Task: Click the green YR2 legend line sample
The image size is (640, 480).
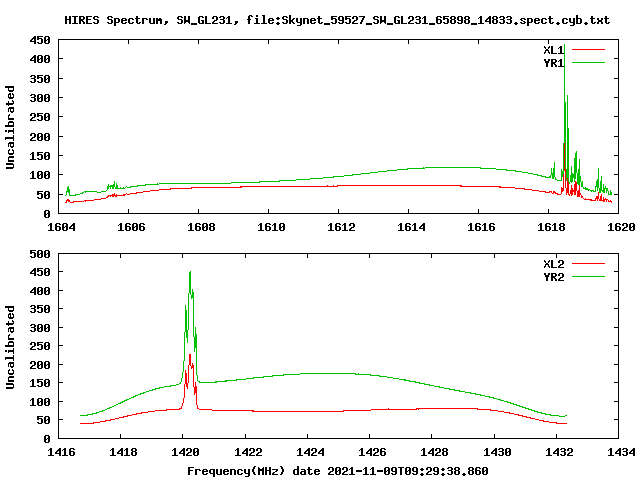Action: click(588, 276)
